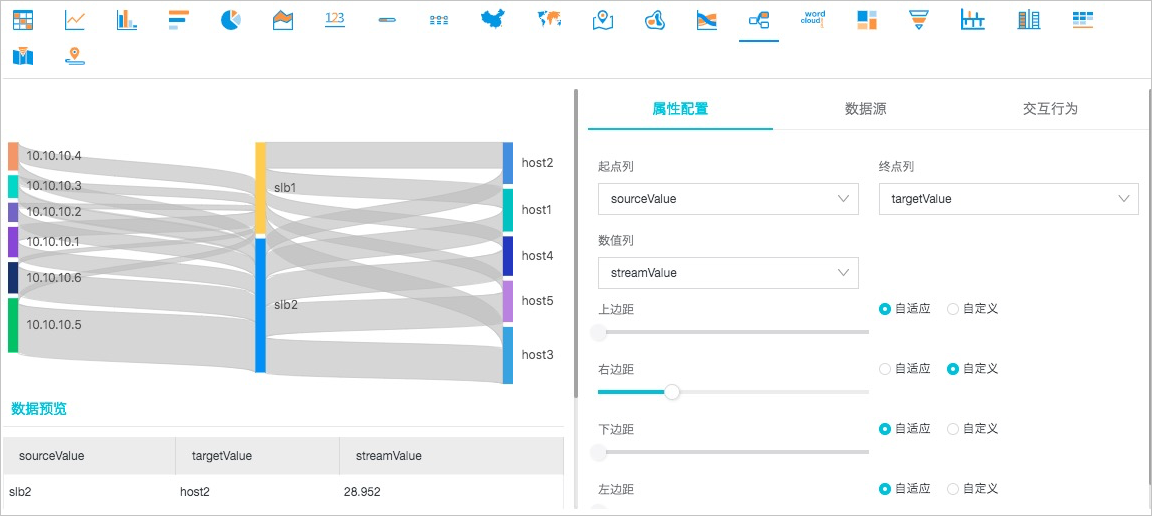Select the blue grid table icon

[1082, 20]
